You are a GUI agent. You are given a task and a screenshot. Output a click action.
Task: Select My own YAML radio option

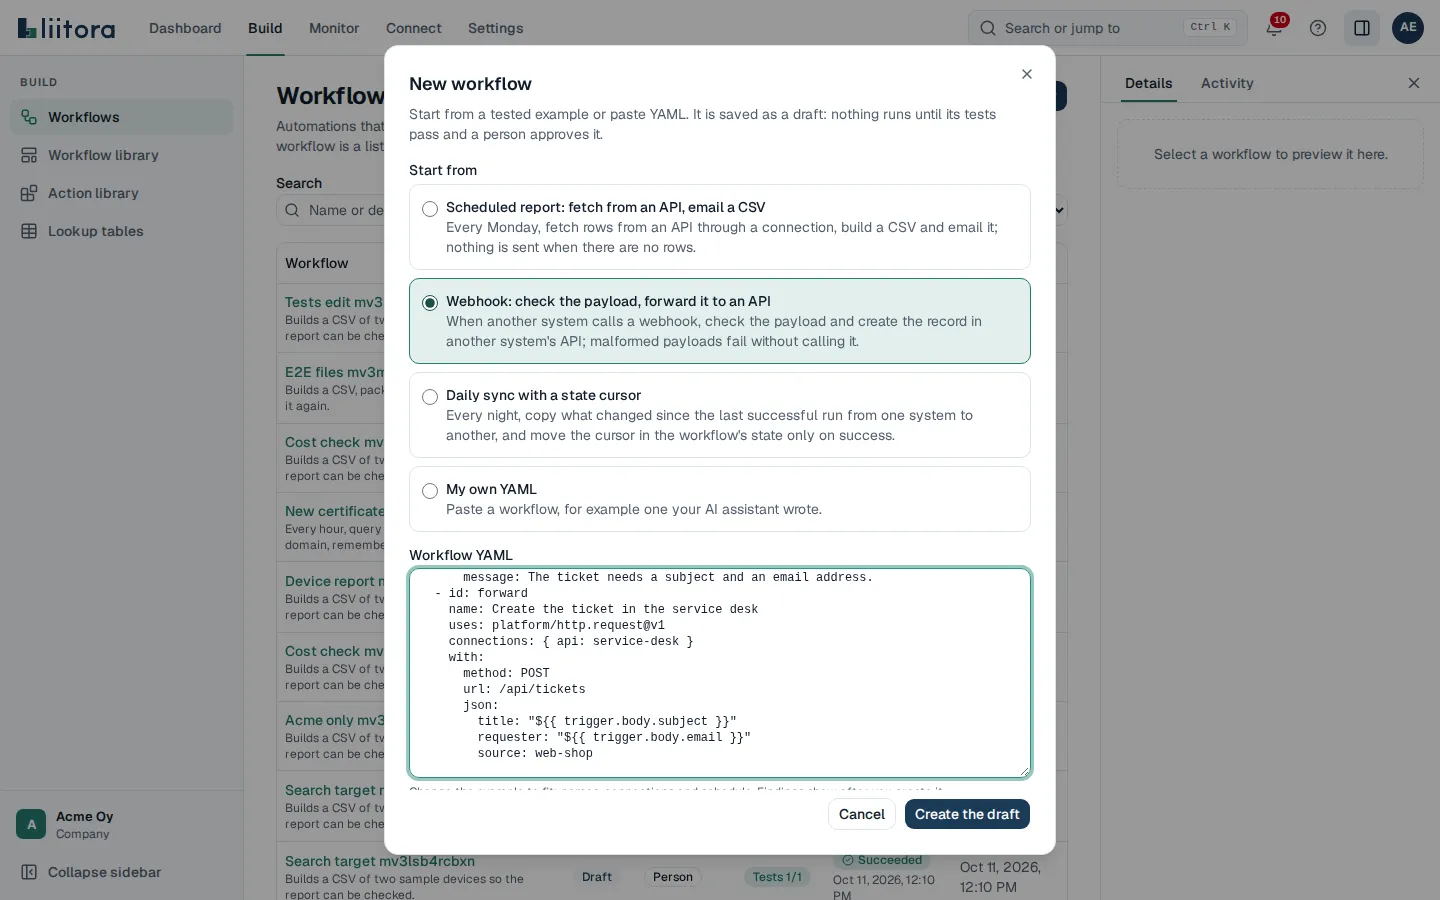click(x=430, y=491)
